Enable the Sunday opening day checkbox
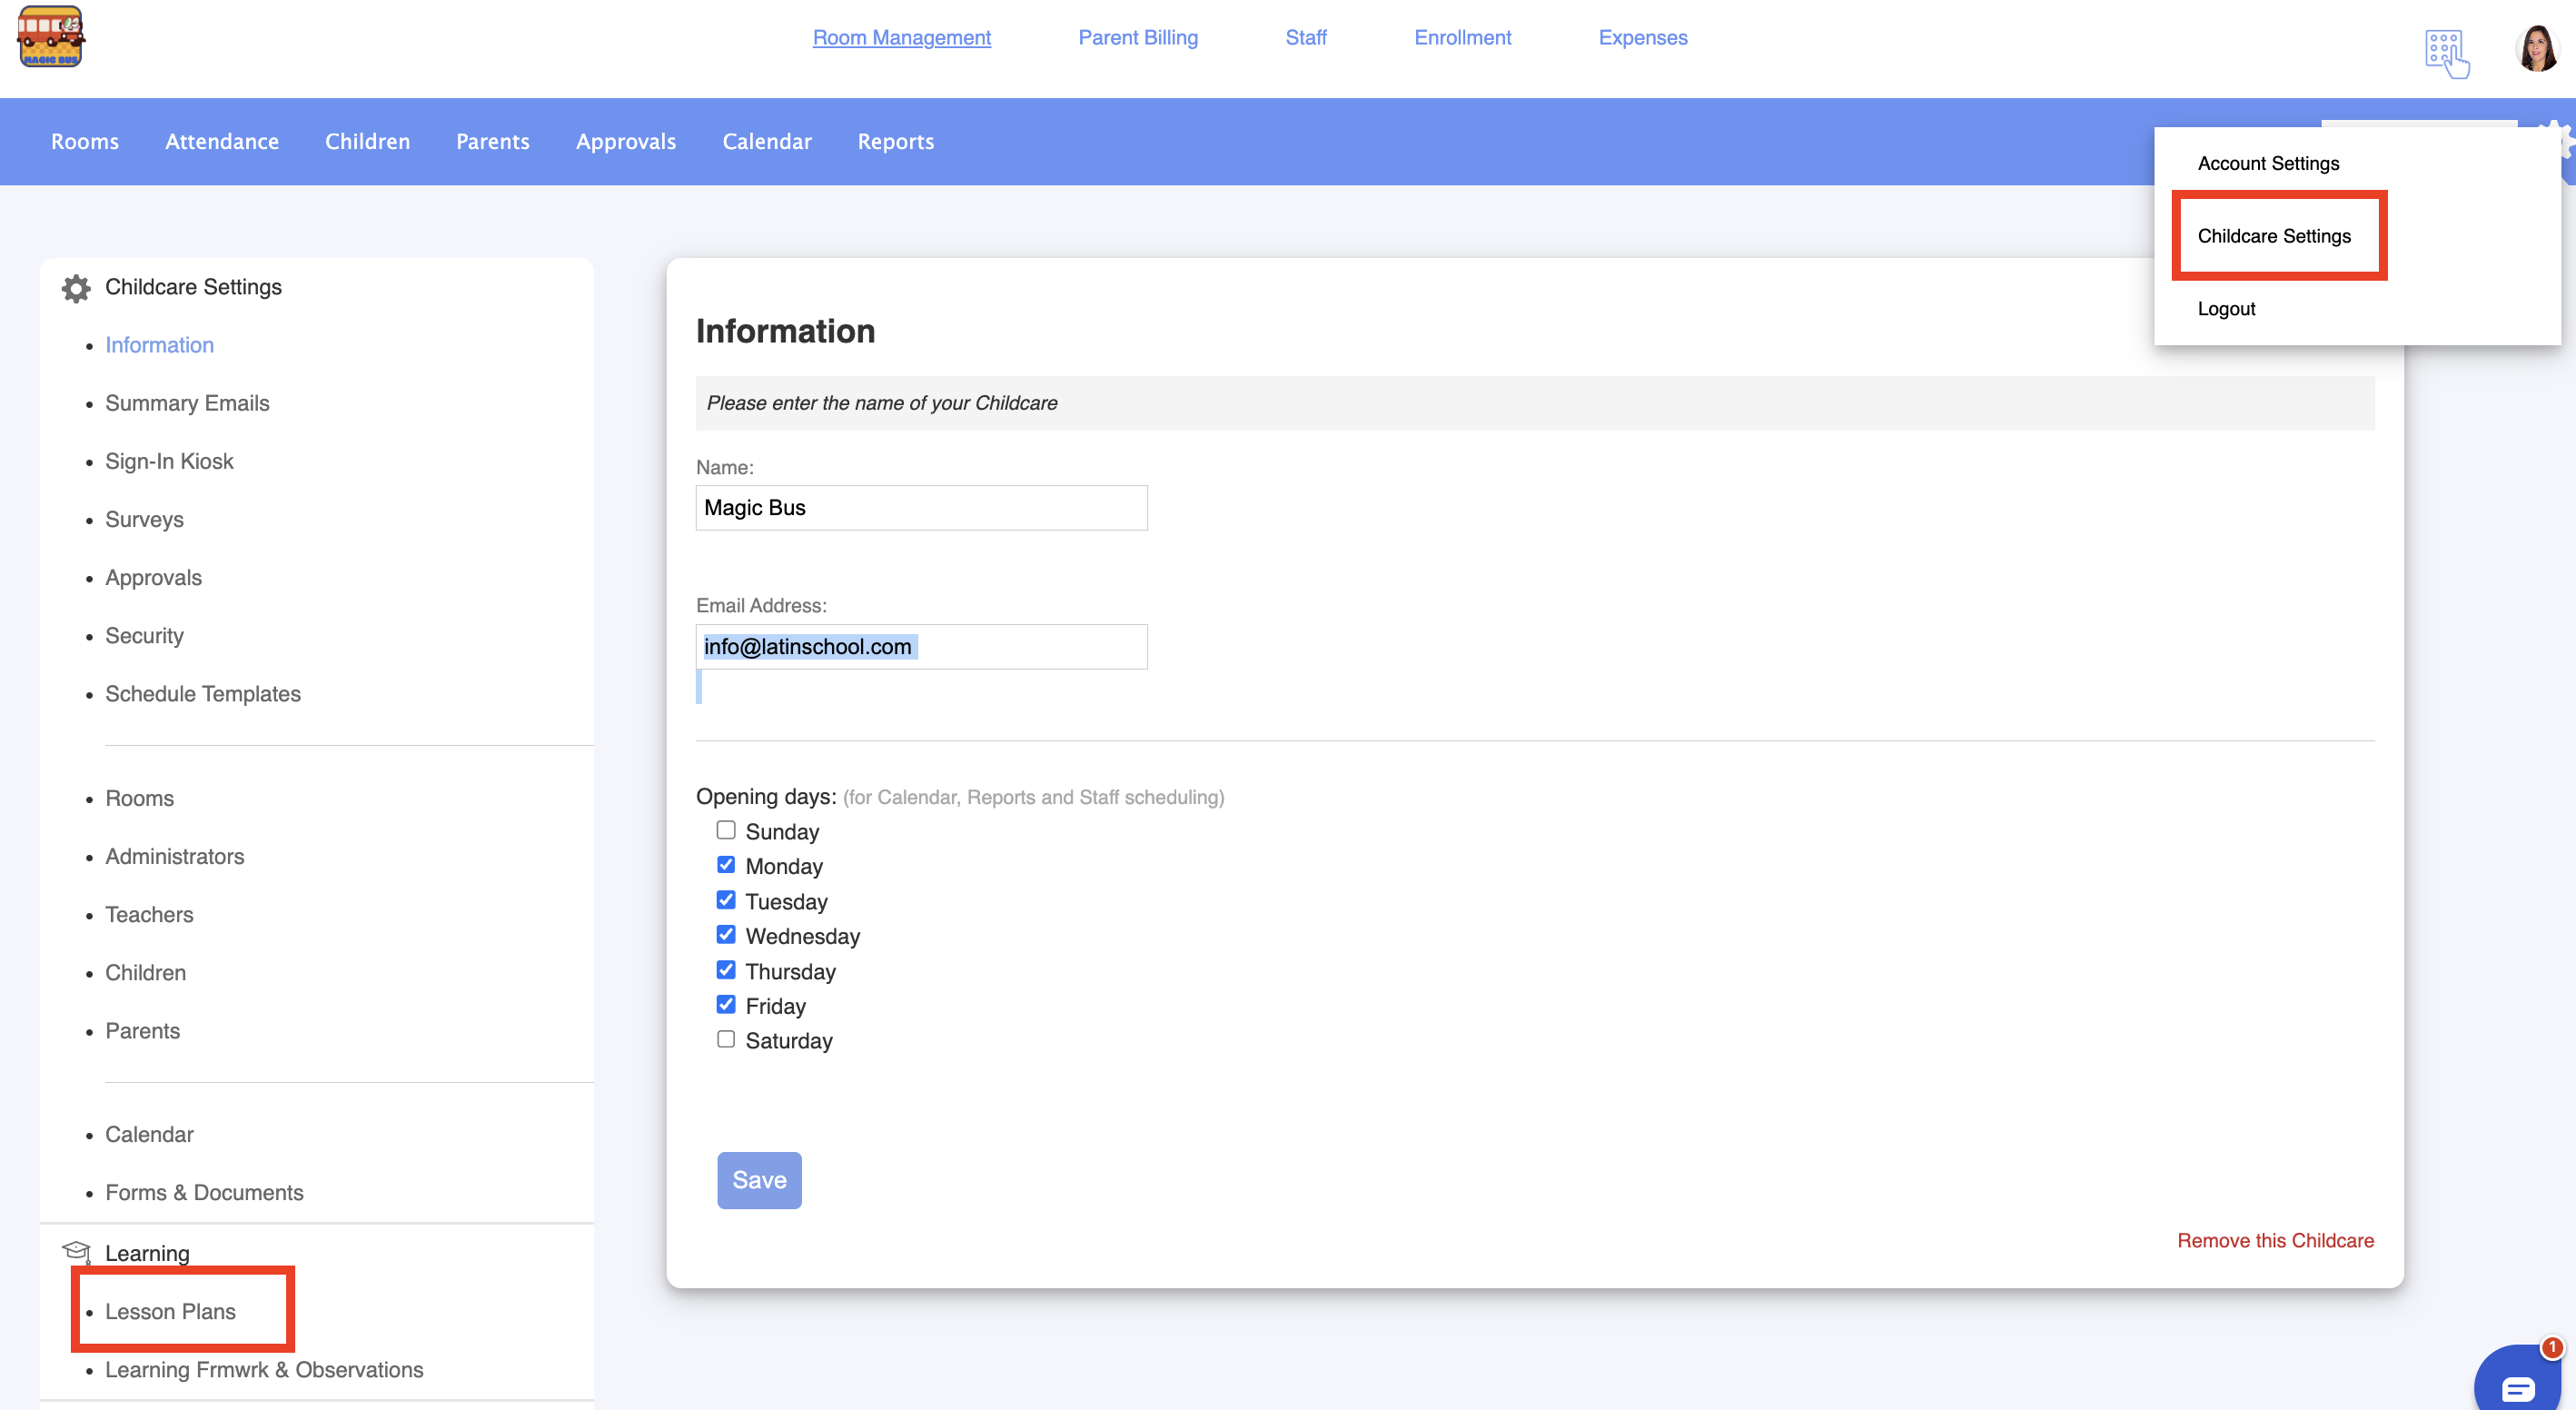Image resolution: width=2576 pixels, height=1410 pixels. coord(726,830)
